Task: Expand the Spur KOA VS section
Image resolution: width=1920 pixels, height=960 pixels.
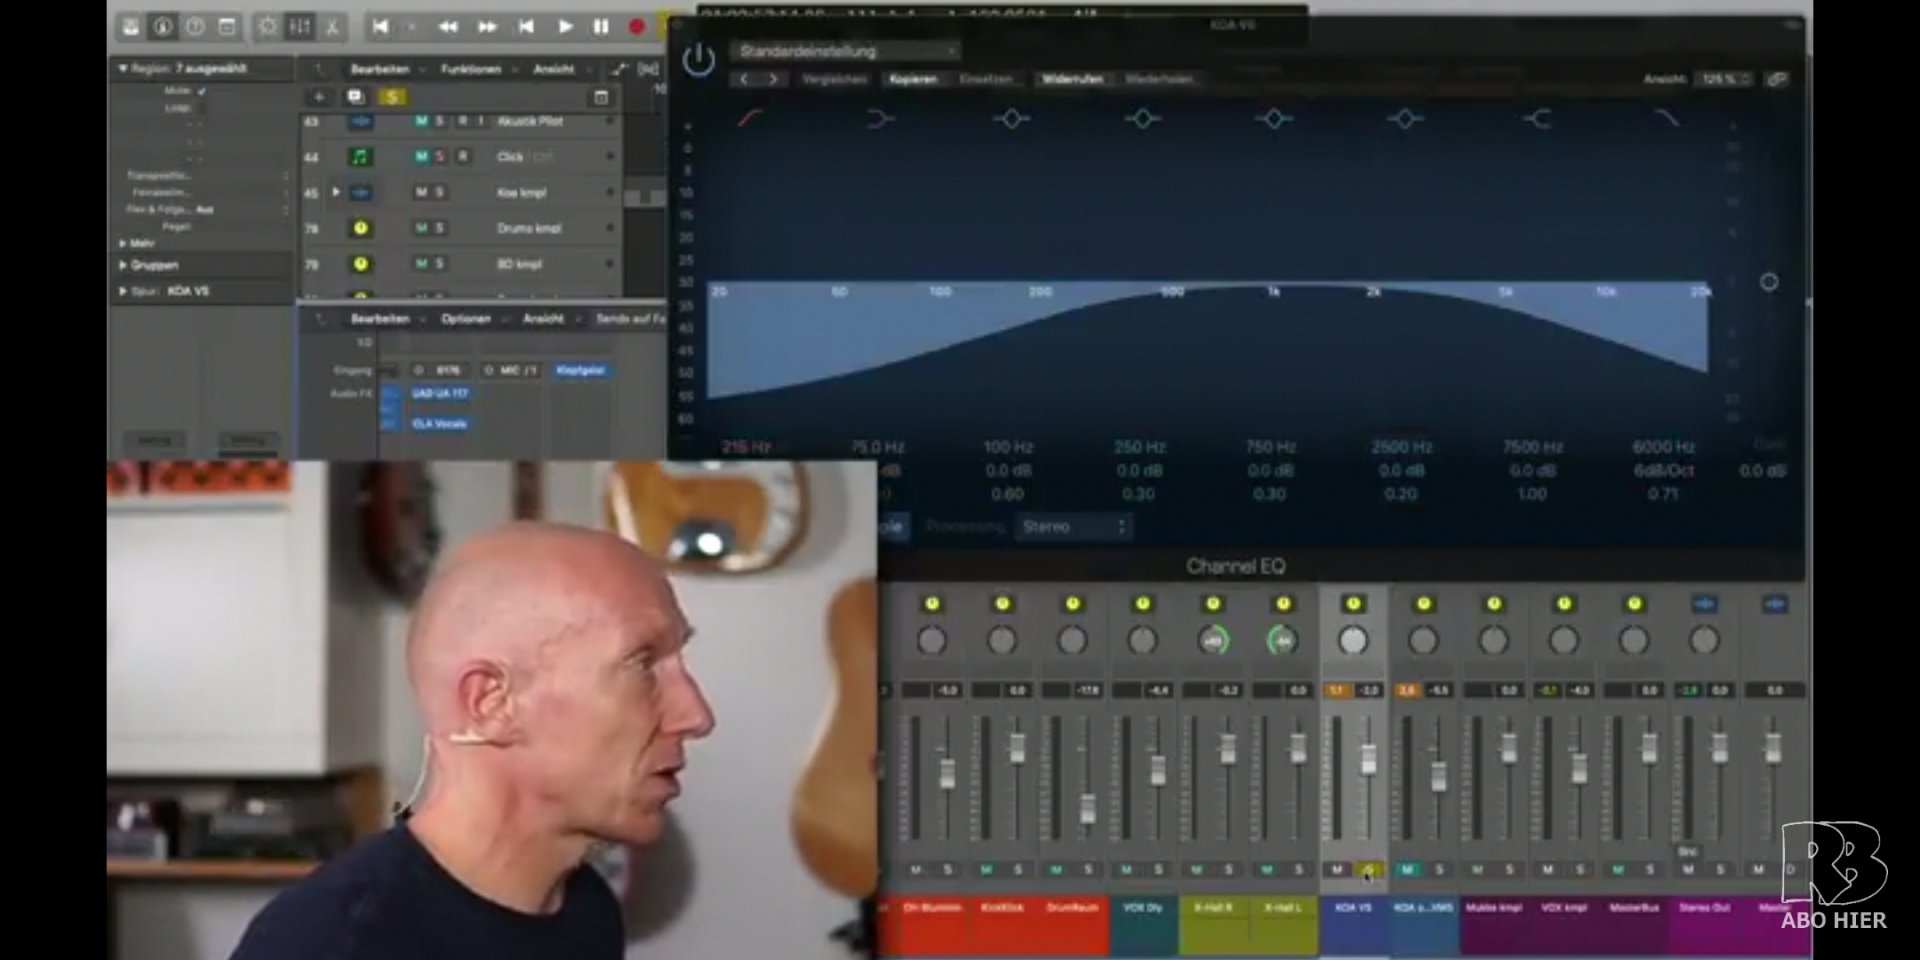Action: coord(123,292)
